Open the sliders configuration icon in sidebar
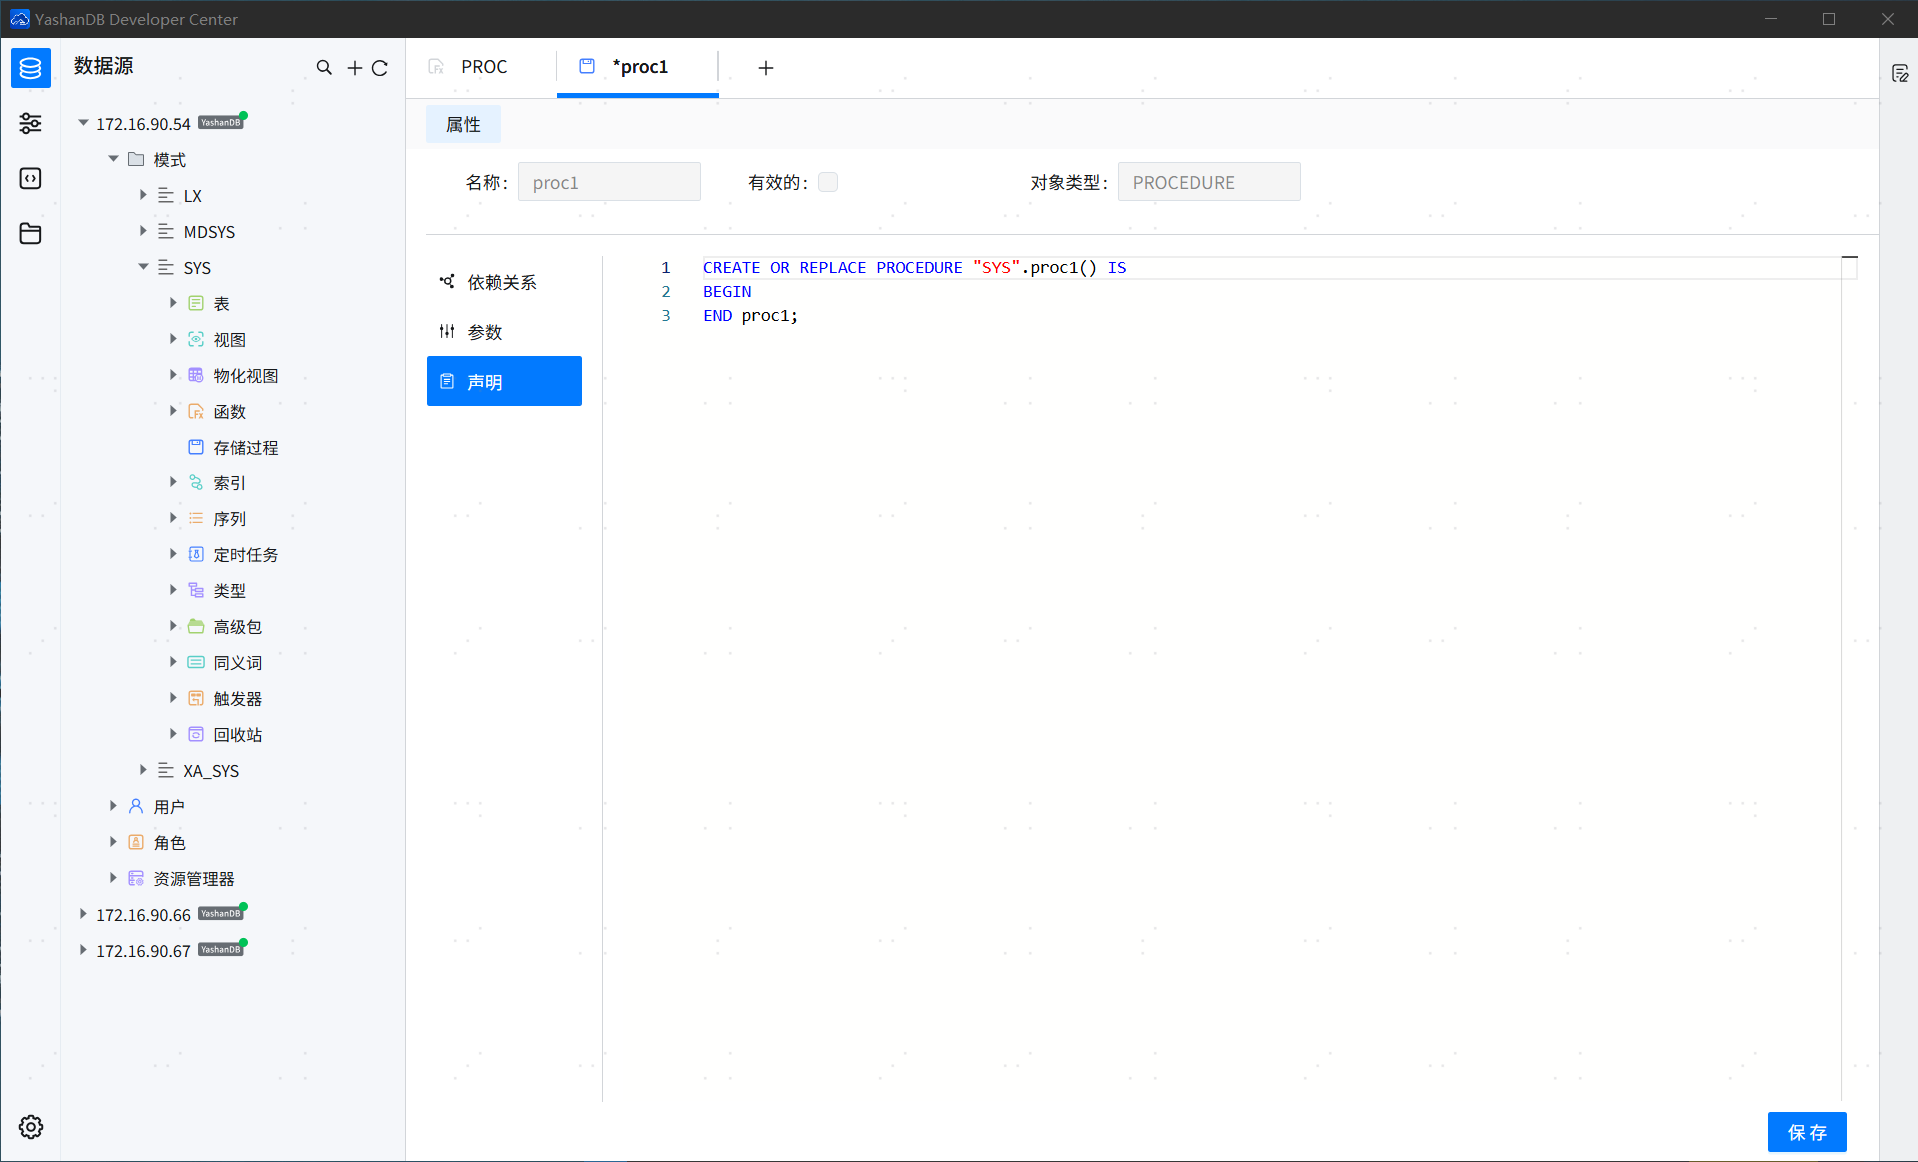 31,123
